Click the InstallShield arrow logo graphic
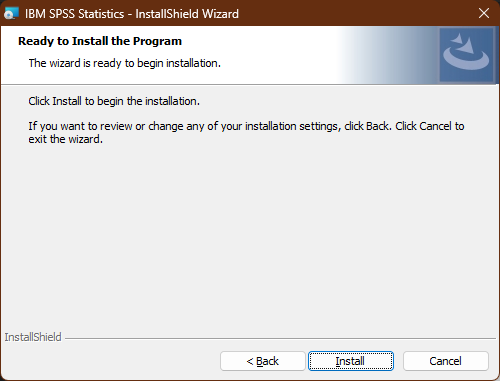500x381 pixels. pyautogui.click(x=466, y=55)
